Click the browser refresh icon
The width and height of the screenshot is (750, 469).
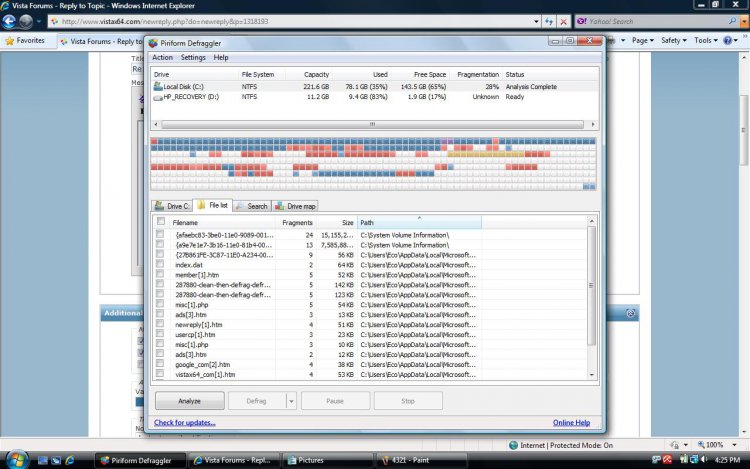(549, 22)
